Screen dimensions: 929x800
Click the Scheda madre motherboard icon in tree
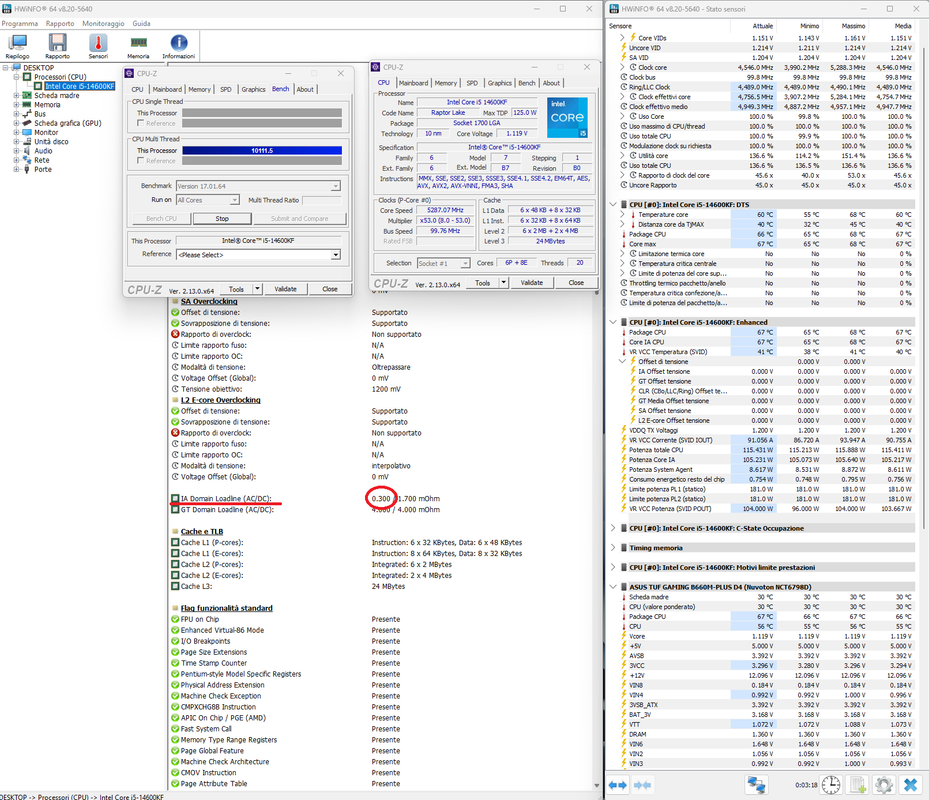point(27,95)
